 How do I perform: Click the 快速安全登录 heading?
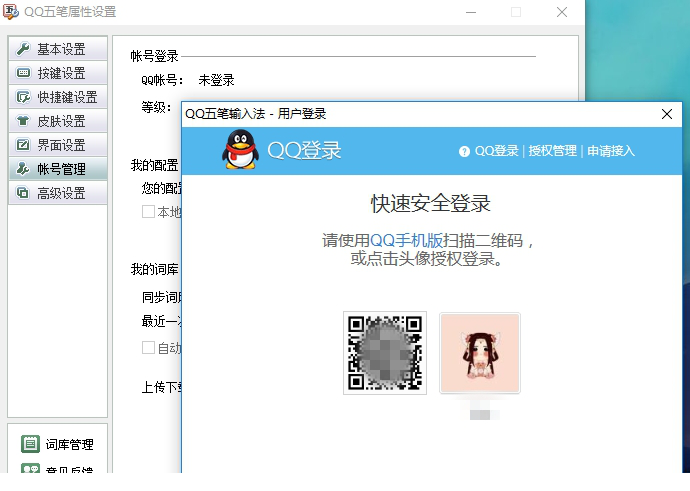(430, 204)
